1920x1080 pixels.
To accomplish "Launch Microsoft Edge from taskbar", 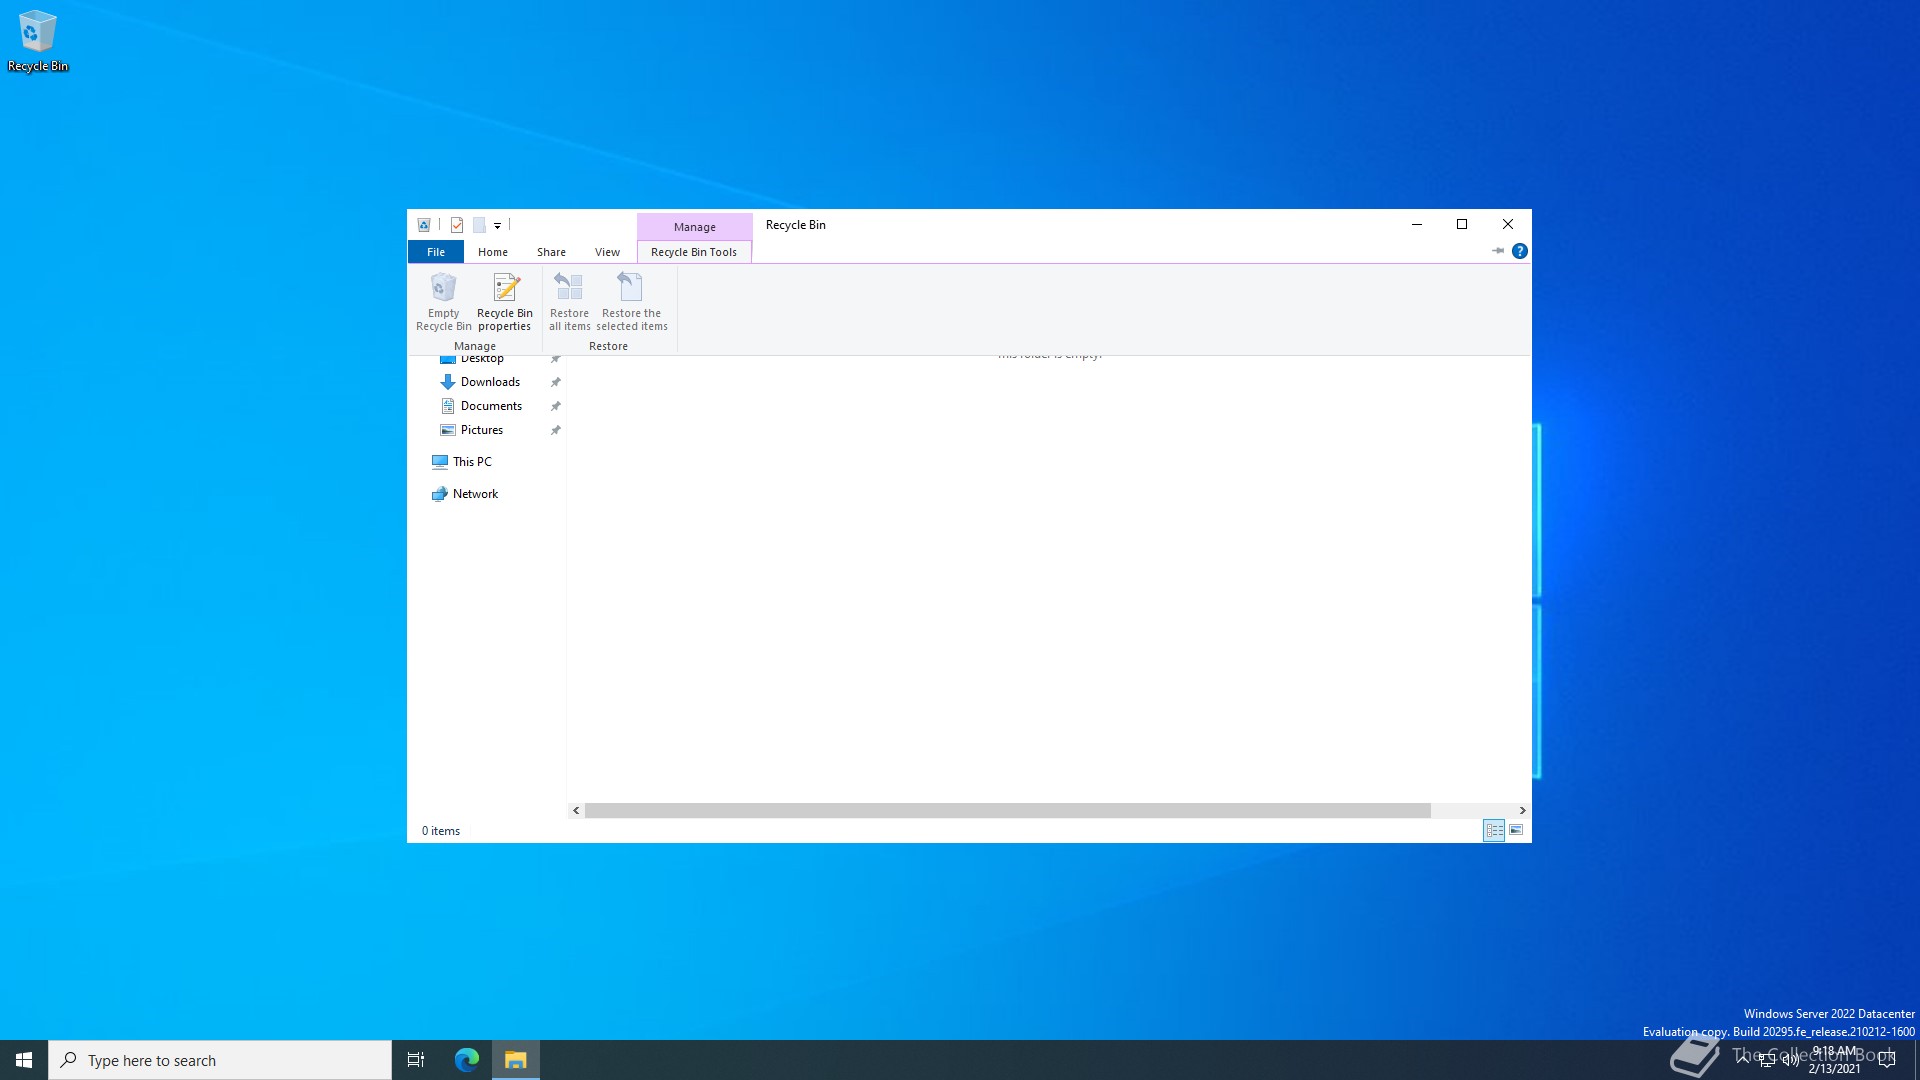I will pyautogui.click(x=467, y=1060).
